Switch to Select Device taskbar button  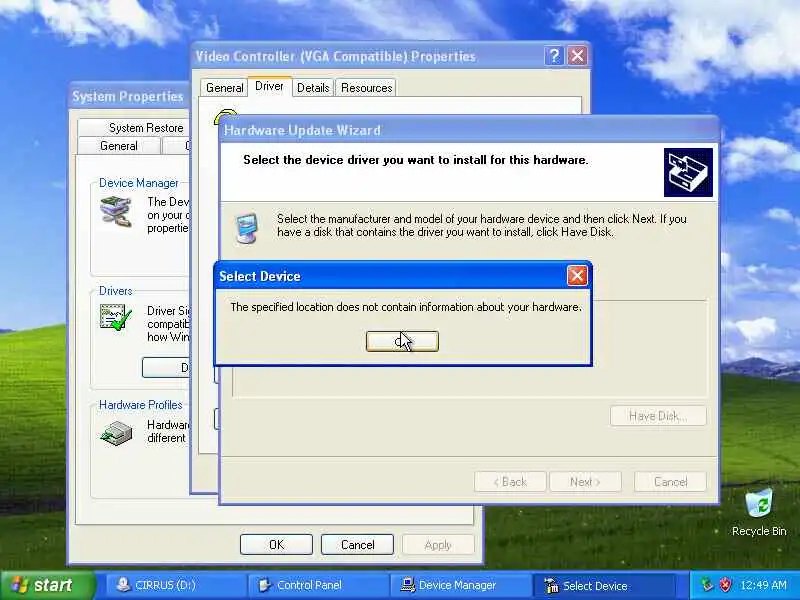tap(603, 585)
